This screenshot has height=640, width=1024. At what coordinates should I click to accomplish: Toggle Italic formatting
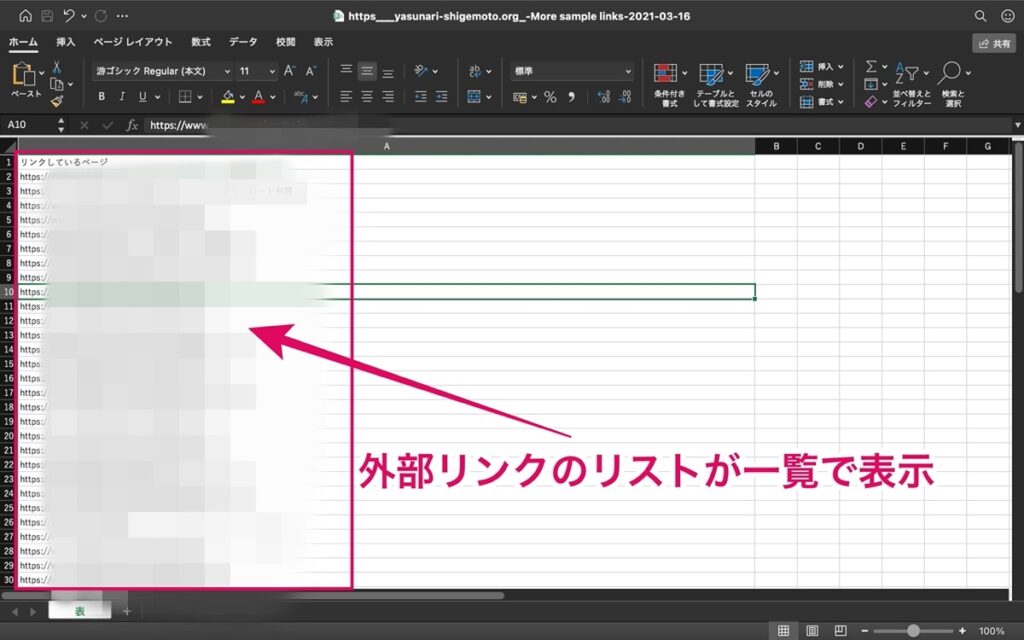point(122,97)
